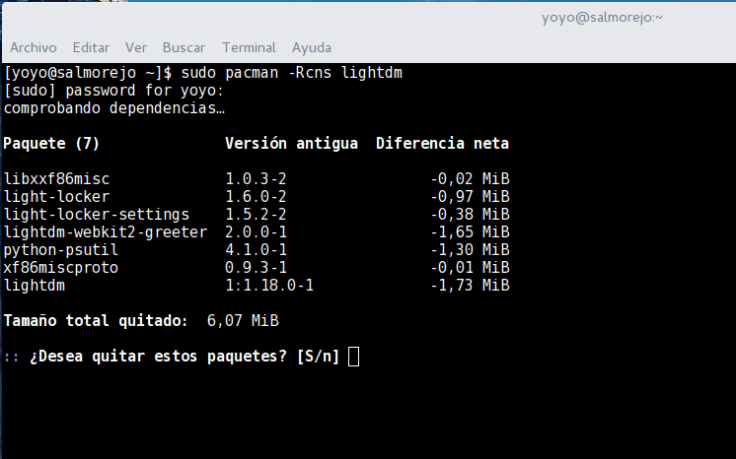Image resolution: width=736 pixels, height=459 pixels.
Task: Click the 'Paquete (7)' header
Action: click(x=51, y=144)
